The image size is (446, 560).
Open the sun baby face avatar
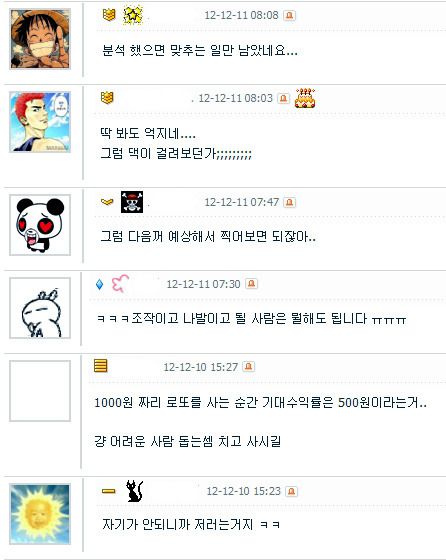coord(40,514)
